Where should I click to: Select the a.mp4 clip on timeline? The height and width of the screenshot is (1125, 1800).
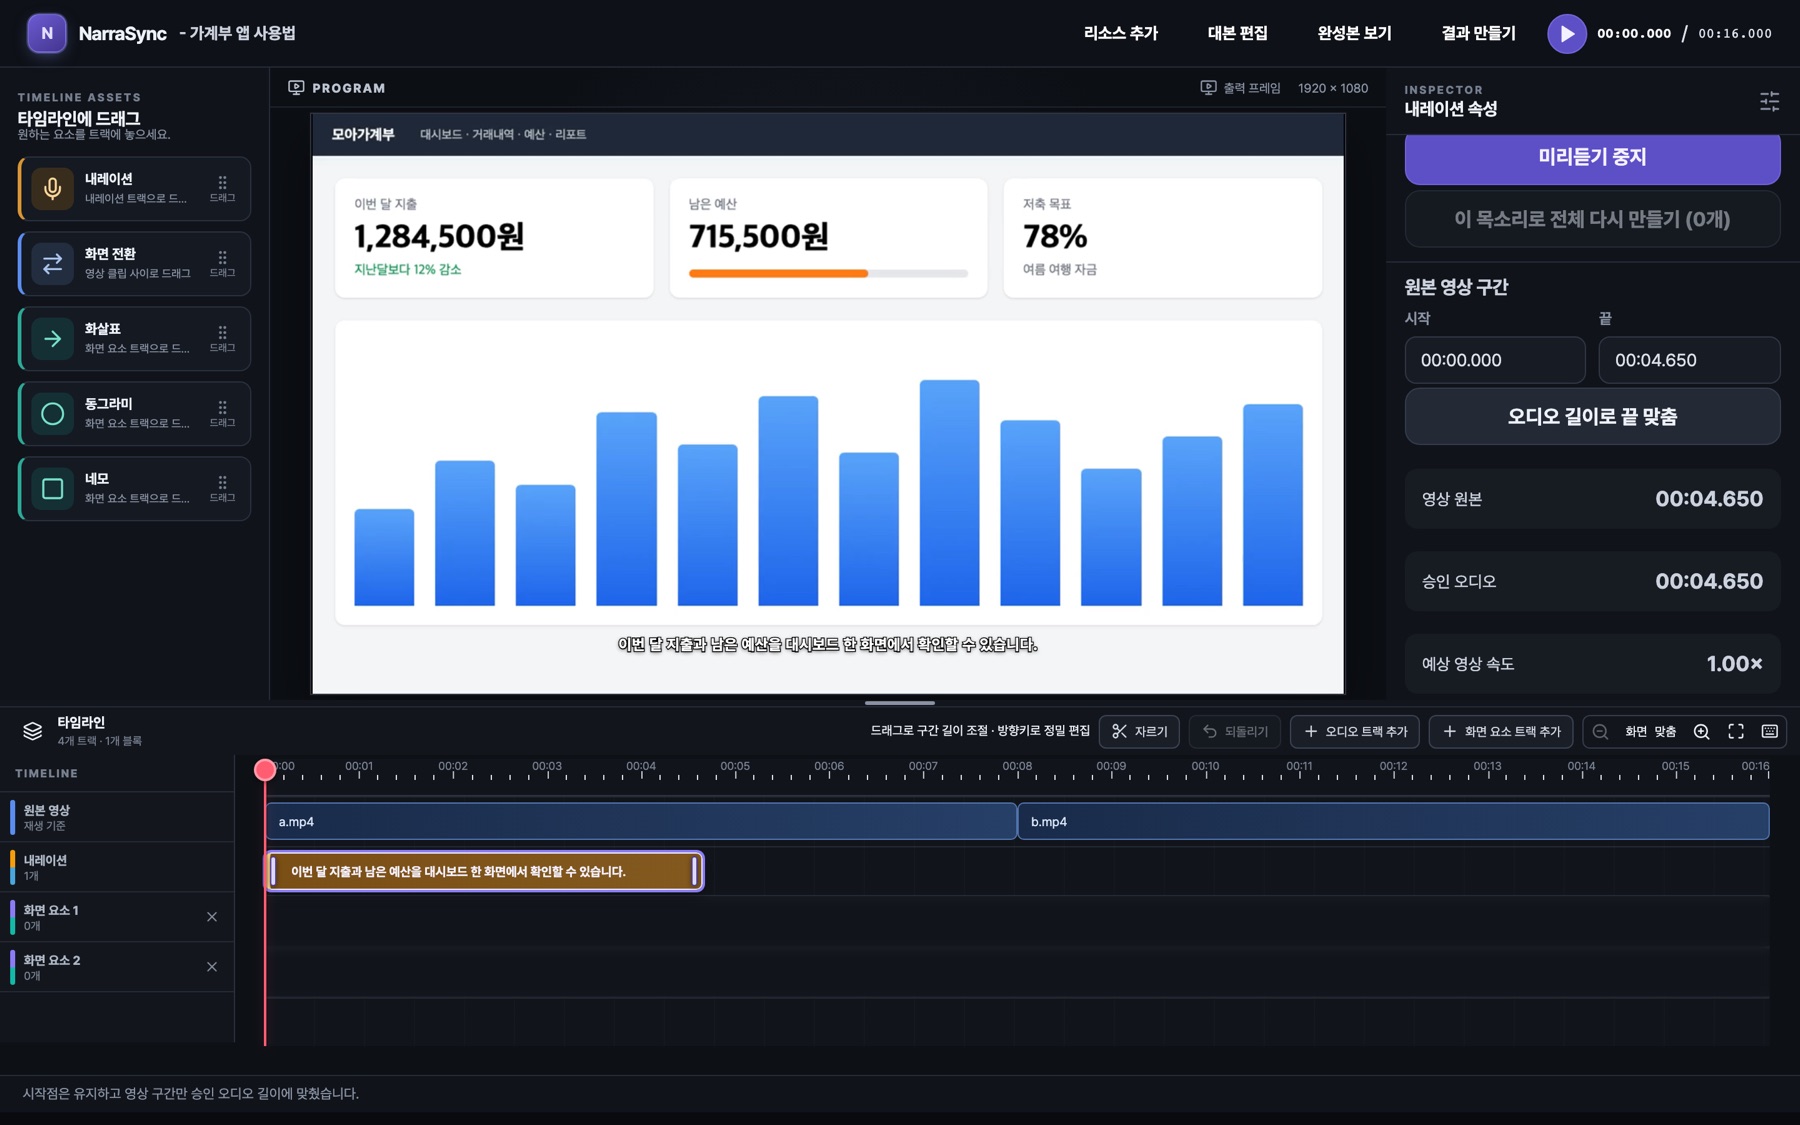tap(641, 821)
